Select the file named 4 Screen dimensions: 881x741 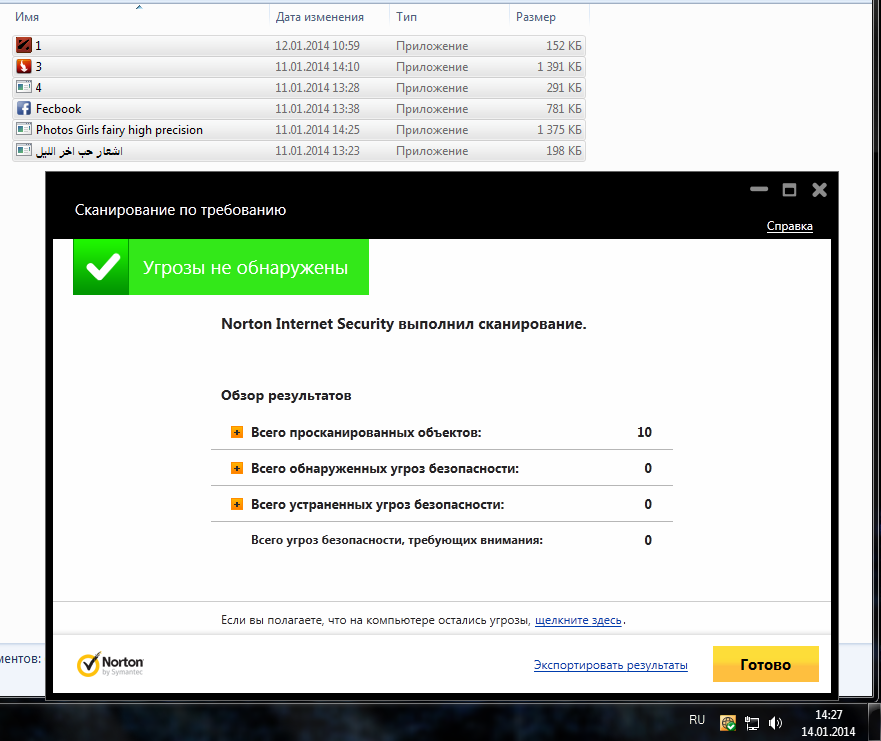click(x=38, y=88)
